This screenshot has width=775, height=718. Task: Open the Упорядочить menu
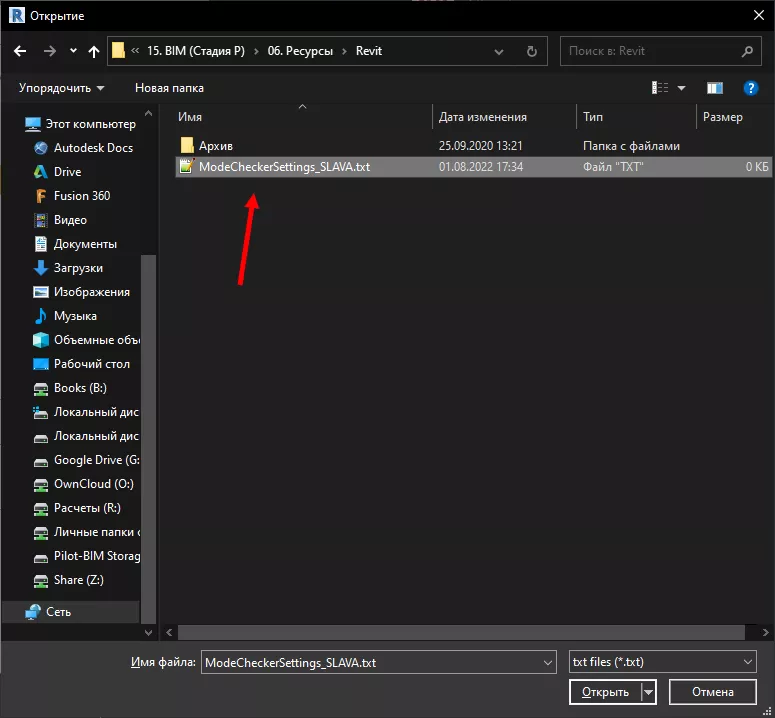point(61,88)
